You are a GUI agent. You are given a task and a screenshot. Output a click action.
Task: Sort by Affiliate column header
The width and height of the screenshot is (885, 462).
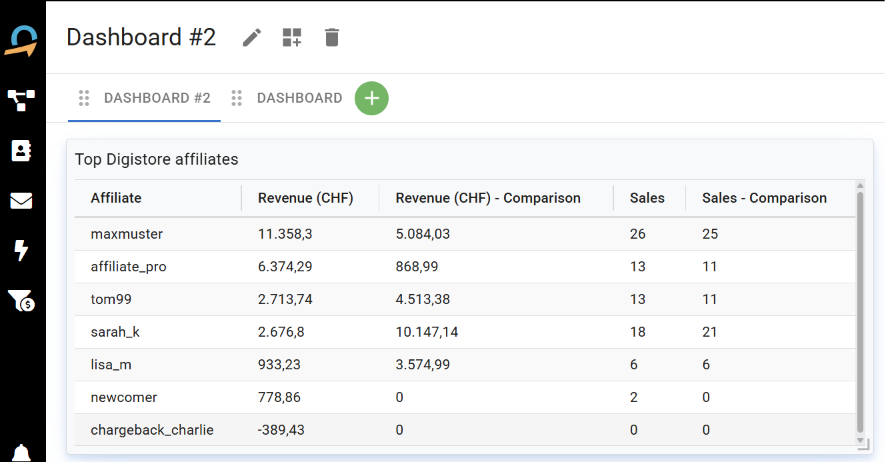click(116, 198)
